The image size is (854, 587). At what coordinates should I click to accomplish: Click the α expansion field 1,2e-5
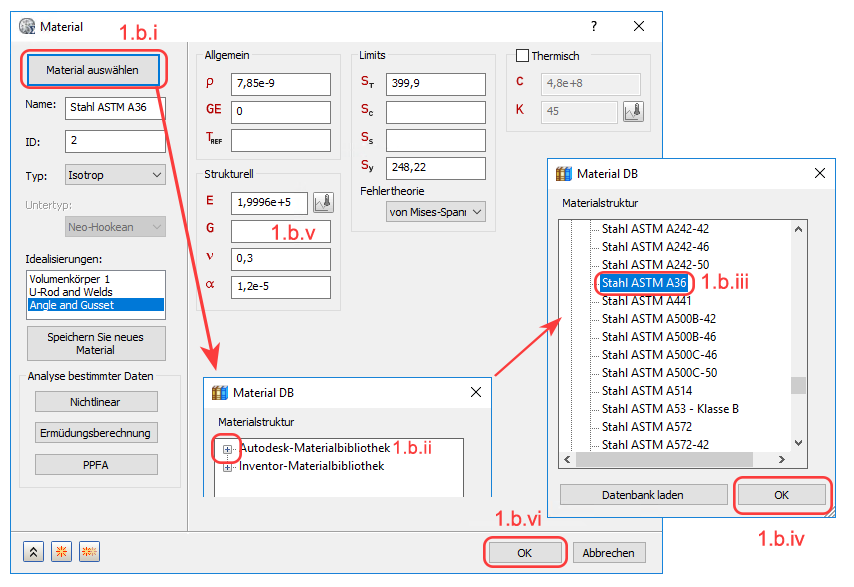point(280,287)
